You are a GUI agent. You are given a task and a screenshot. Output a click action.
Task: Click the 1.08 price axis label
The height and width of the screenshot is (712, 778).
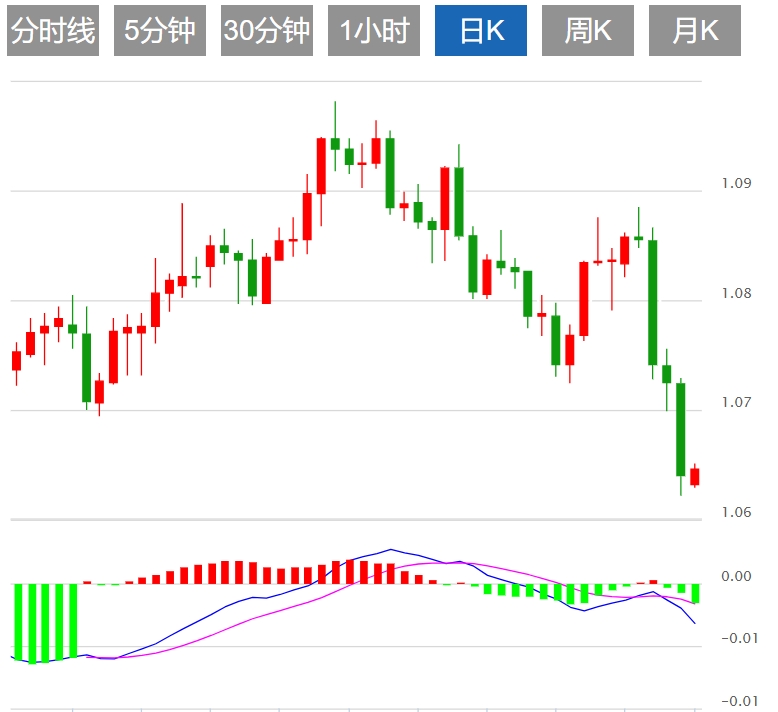point(735,294)
